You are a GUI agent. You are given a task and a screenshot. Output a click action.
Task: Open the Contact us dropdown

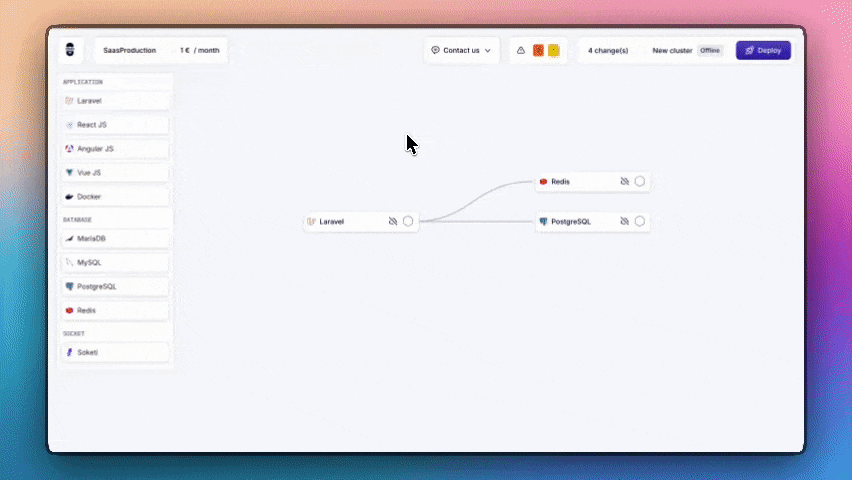[461, 50]
